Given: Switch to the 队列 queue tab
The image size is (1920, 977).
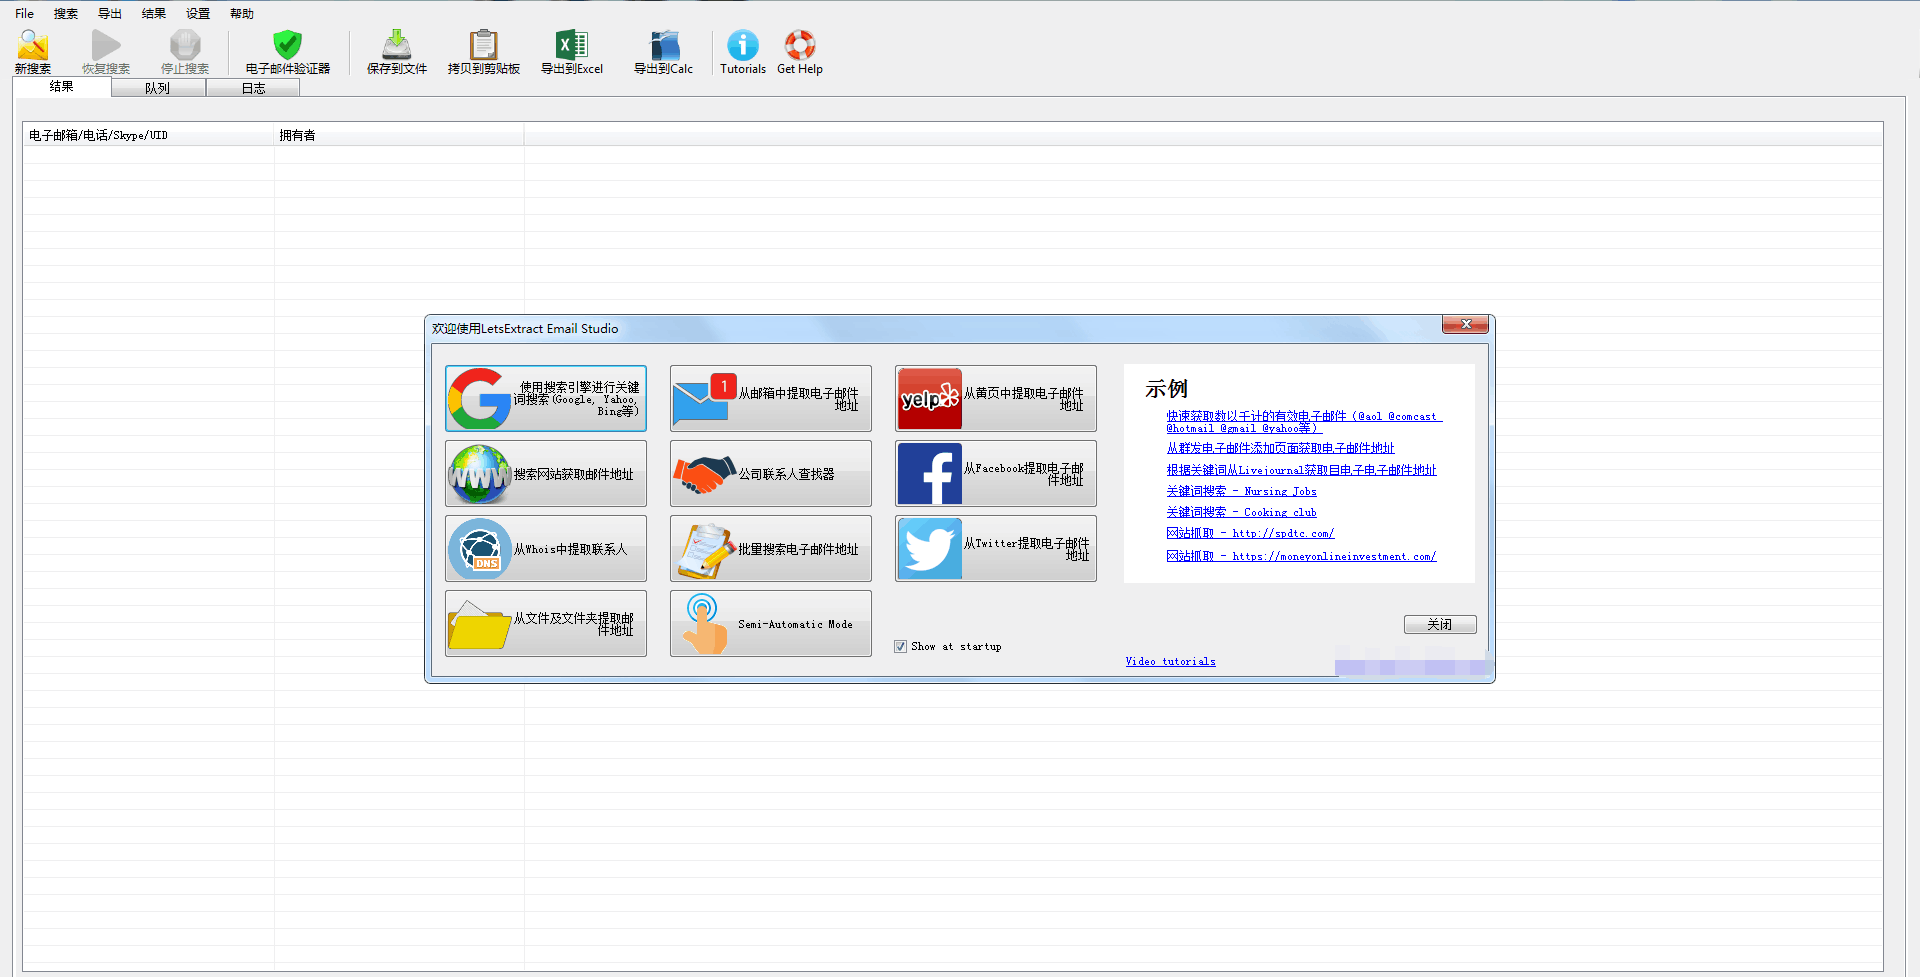Looking at the screenshot, I should coord(157,88).
